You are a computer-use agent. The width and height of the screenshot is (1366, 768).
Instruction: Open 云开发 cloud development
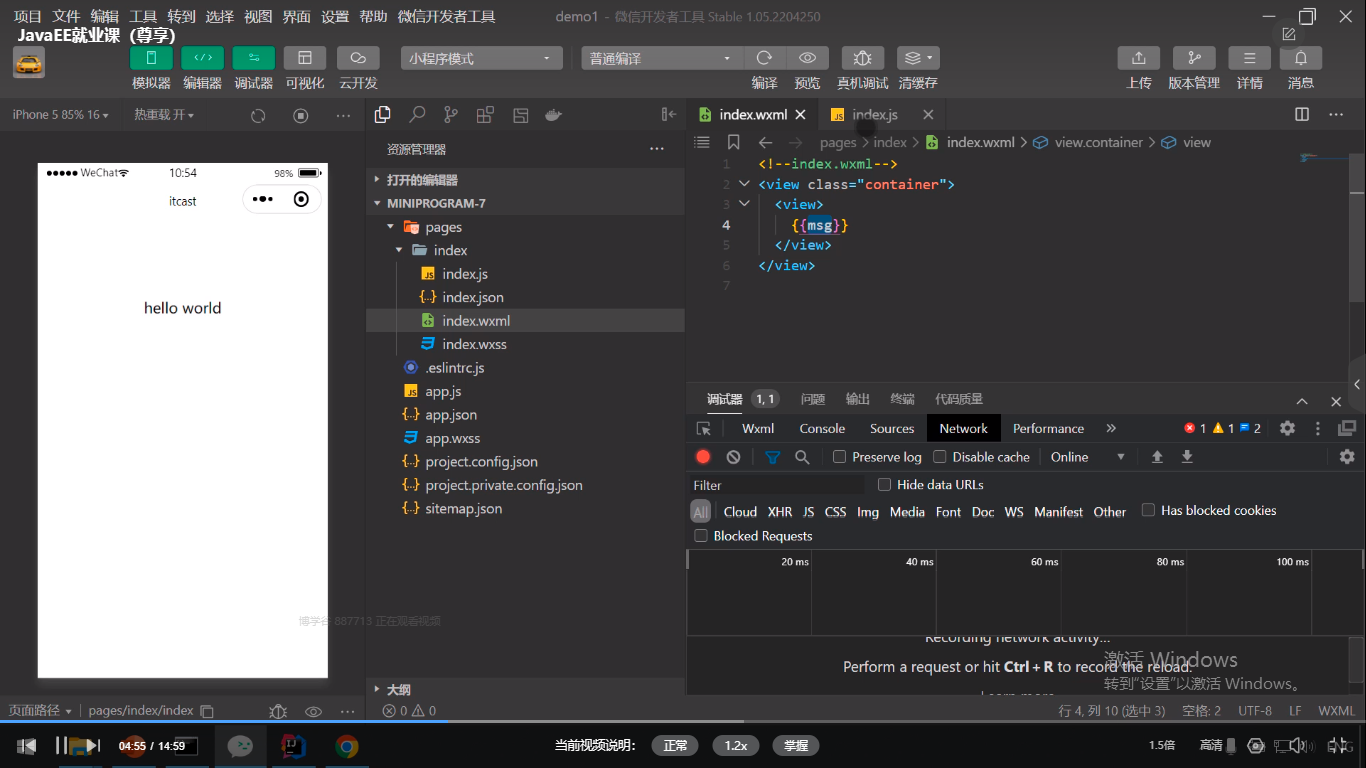[358, 58]
